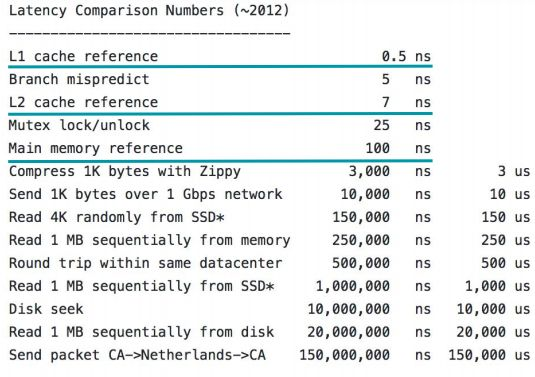The image size is (535, 377).
Task: Click the '150,000,000' ns packet value
Action: click(x=345, y=355)
